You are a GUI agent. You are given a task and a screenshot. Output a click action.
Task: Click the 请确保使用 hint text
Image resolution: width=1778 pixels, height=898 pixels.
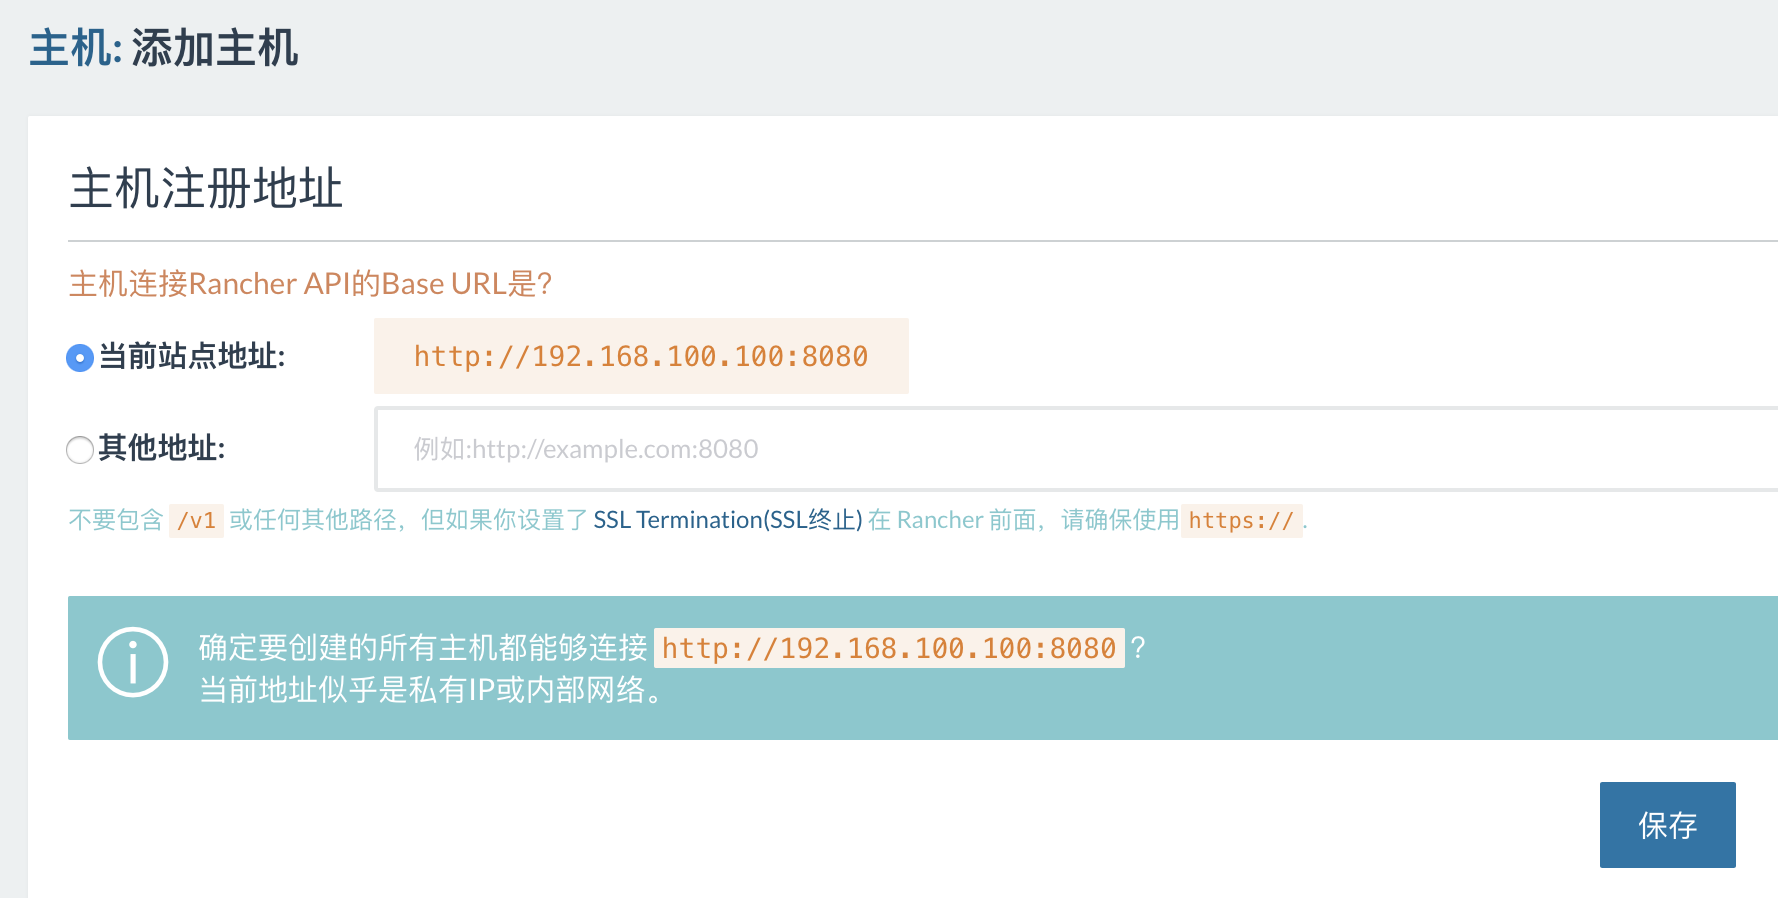click(x=1120, y=520)
